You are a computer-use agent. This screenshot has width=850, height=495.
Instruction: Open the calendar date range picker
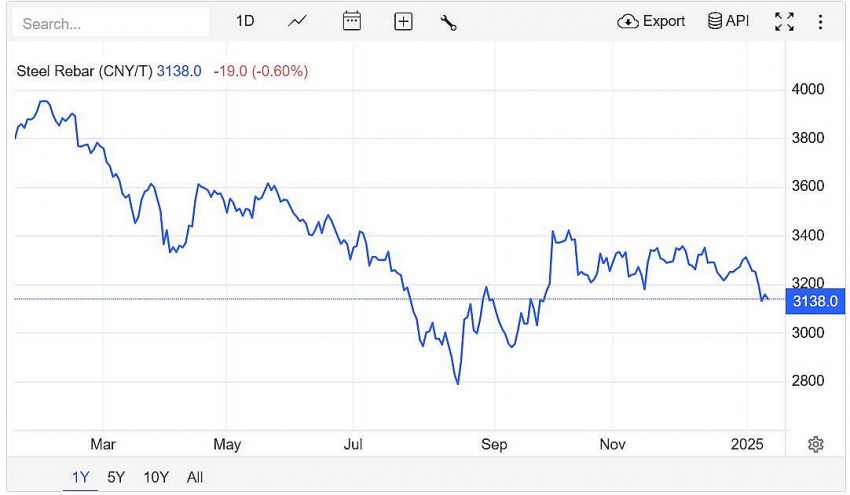pyautogui.click(x=351, y=21)
